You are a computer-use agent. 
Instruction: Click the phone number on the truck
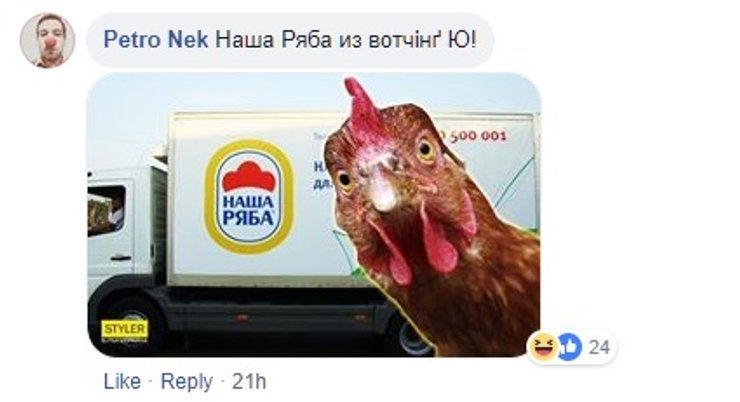click(475, 134)
